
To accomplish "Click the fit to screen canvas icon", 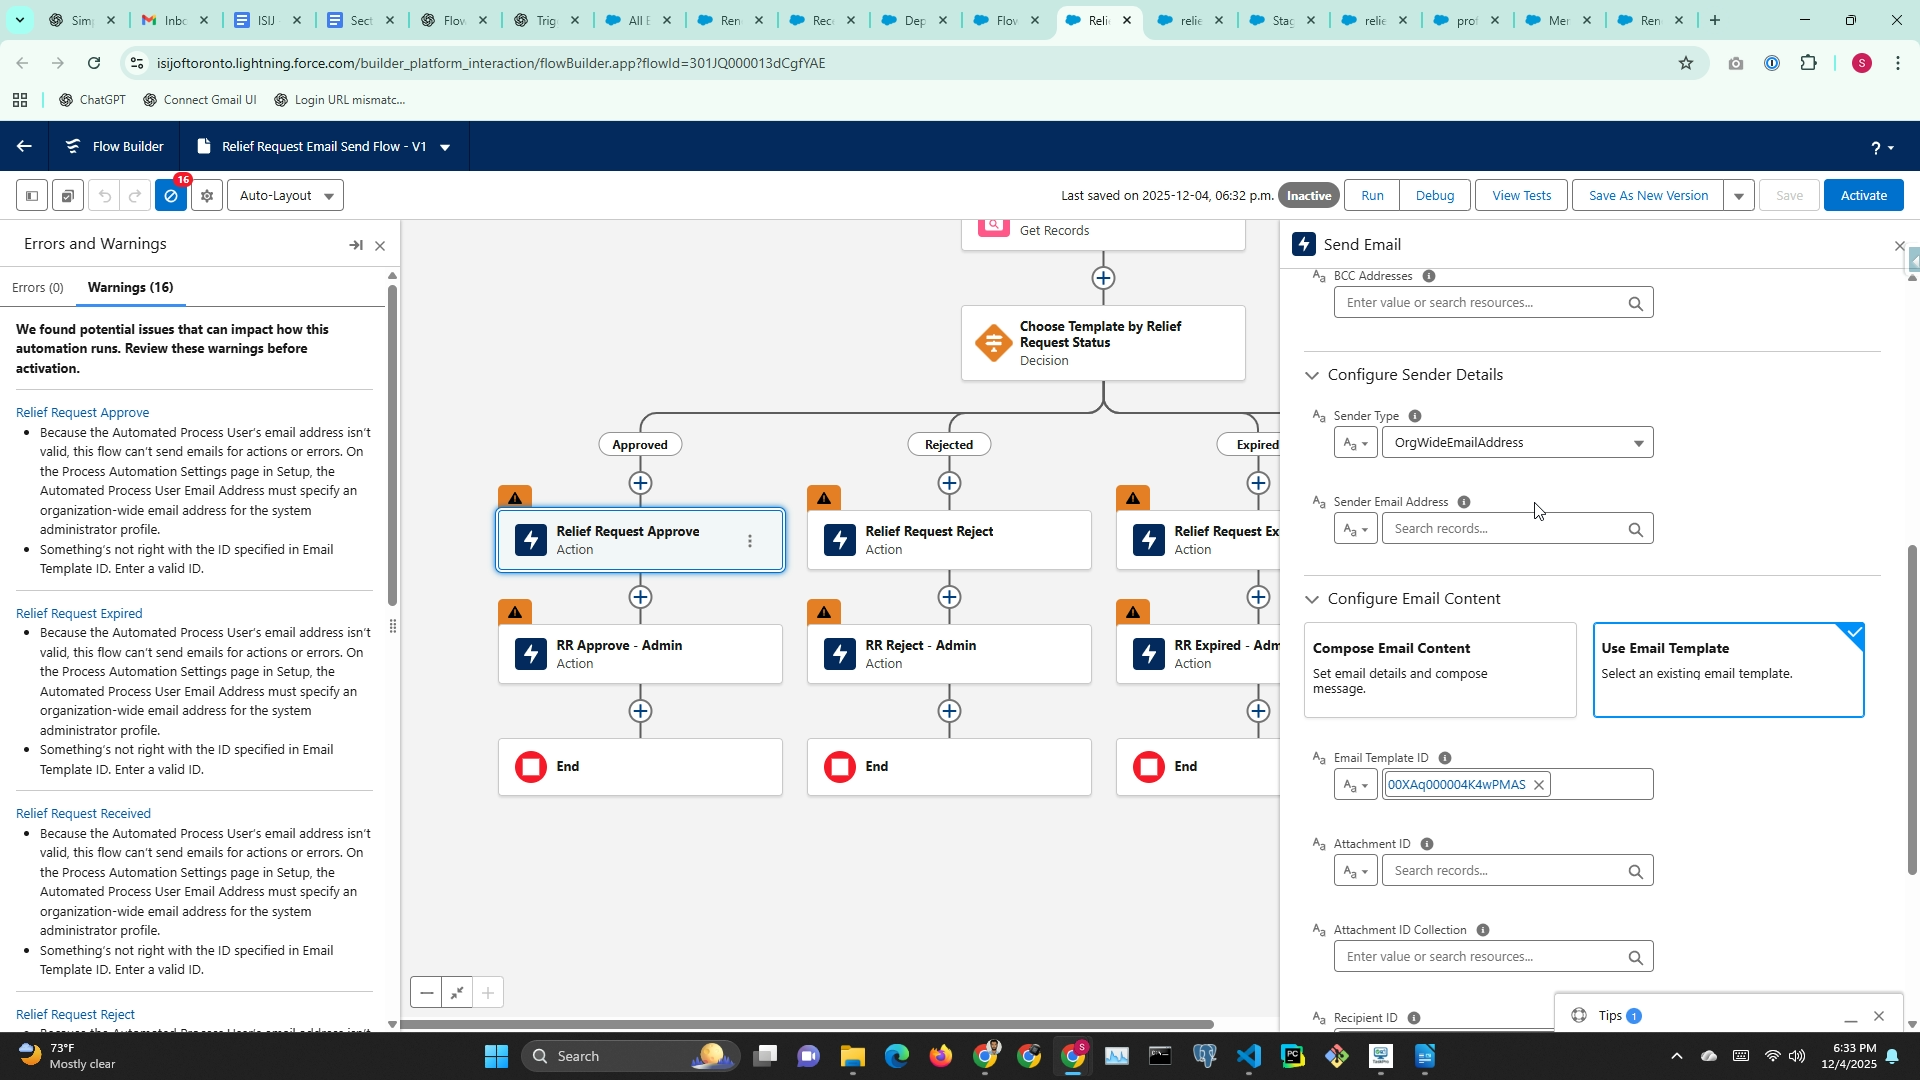I will click(457, 993).
